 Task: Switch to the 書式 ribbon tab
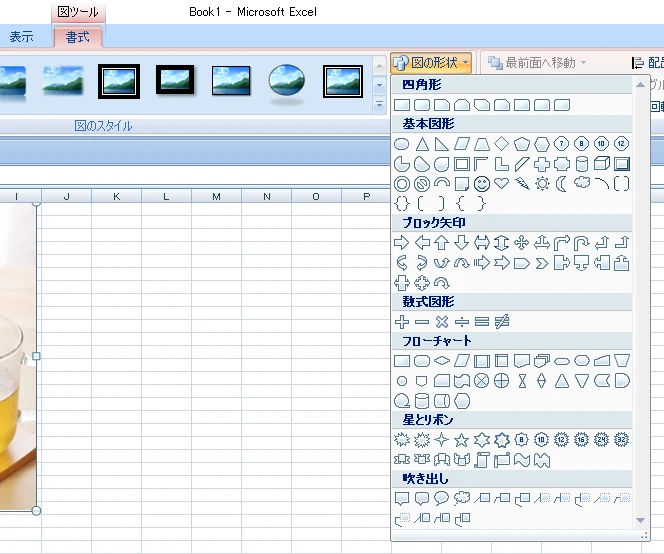(77, 37)
